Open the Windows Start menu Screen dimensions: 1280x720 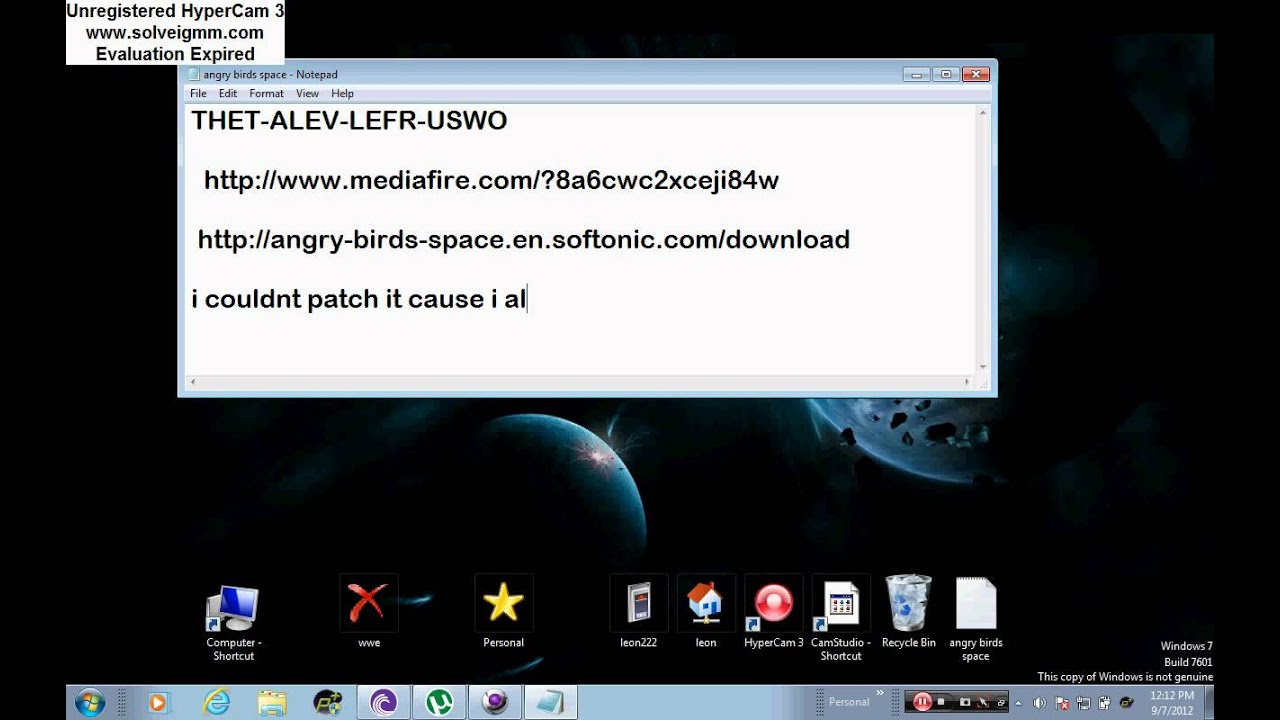[x=90, y=702]
